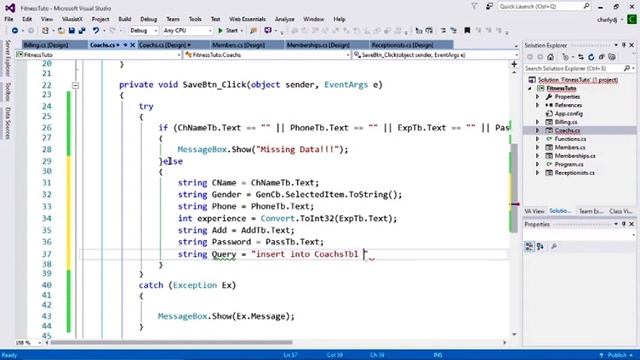The height and width of the screenshot is (360, 640).
Task: Collapse the SaveBtn_Click method outline box
Action: point(76,85)
